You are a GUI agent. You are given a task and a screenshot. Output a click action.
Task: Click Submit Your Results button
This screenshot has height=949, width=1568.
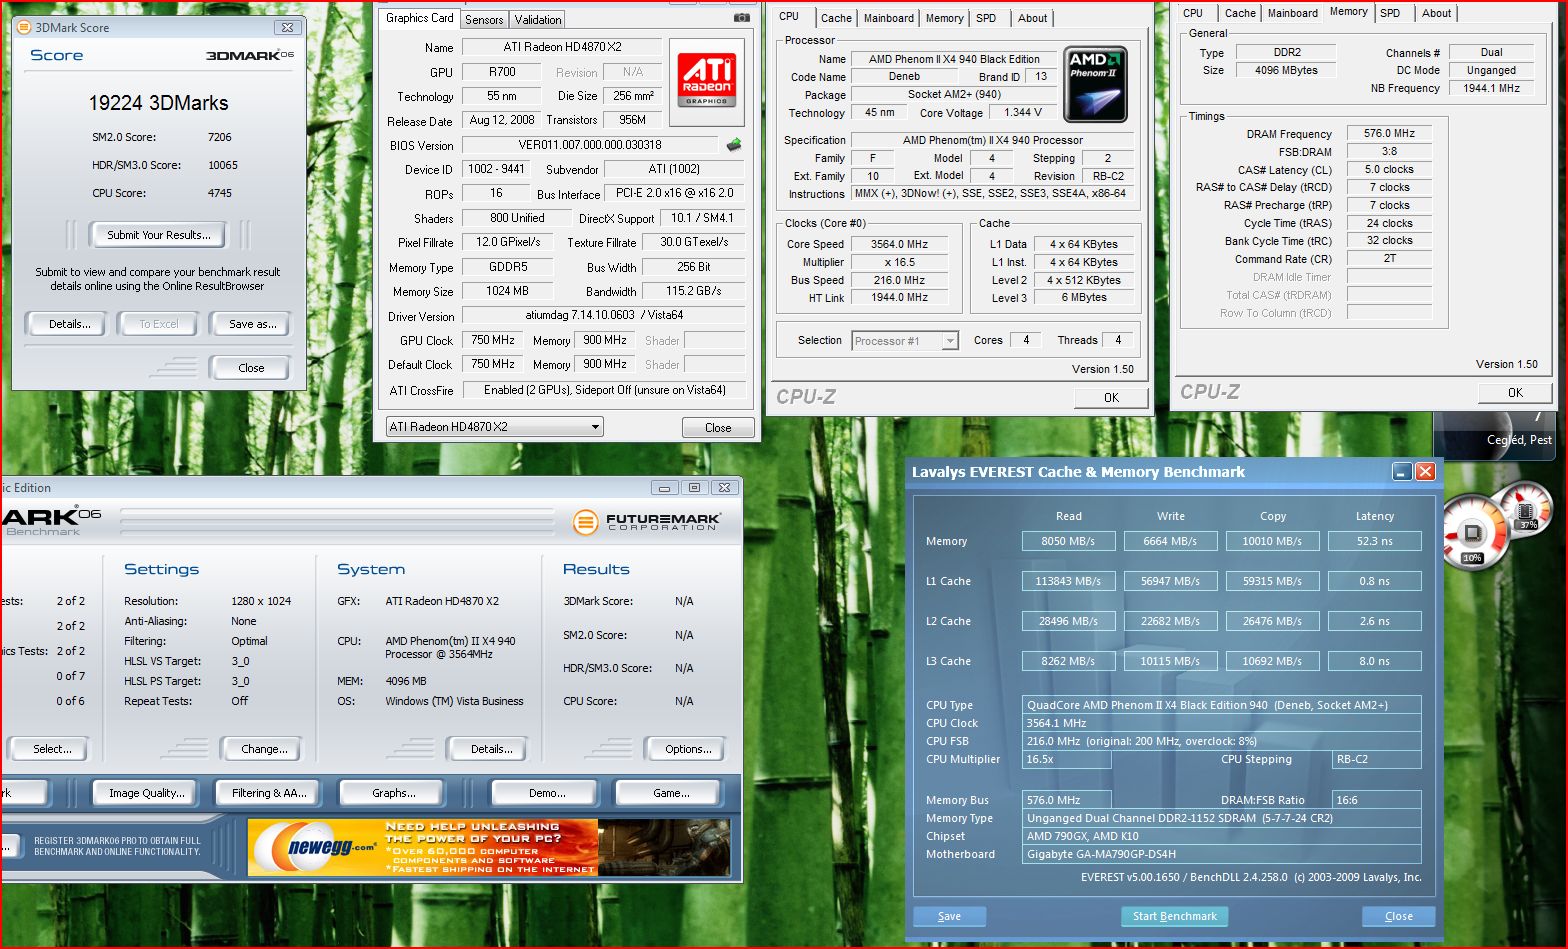tap(159, 235)
